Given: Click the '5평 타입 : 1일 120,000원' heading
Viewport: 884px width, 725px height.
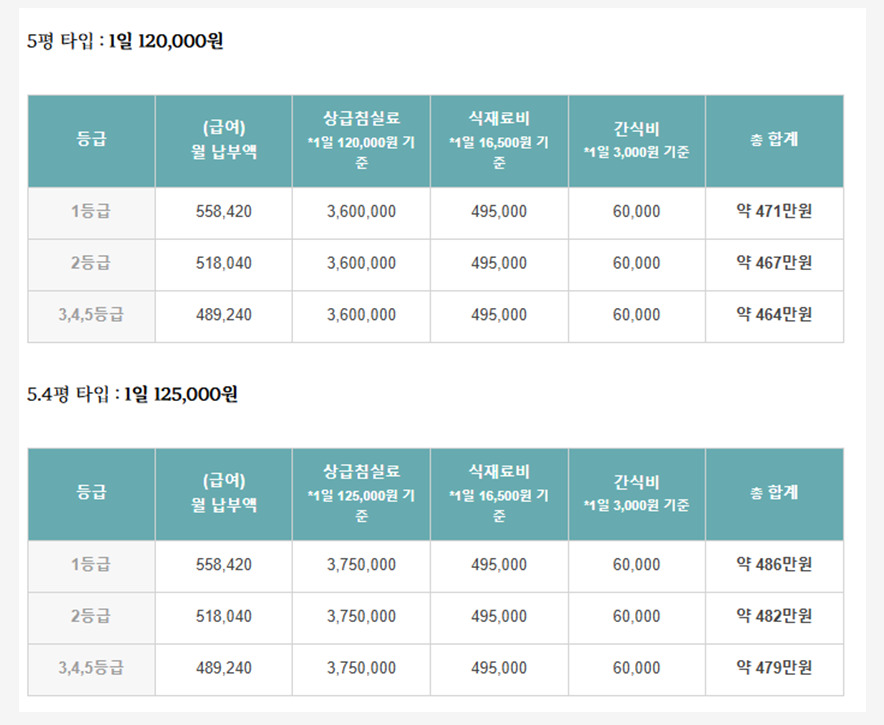Looking at the screenshot, I should click(125, 42).
